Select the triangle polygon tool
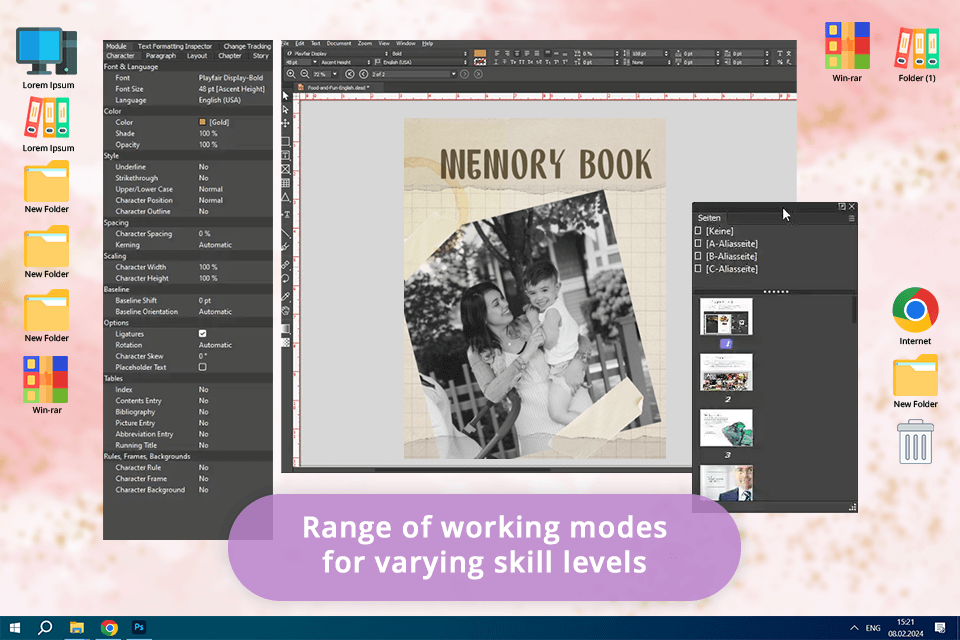The width and height of the screenshot is (960, 640). point(285,197)
